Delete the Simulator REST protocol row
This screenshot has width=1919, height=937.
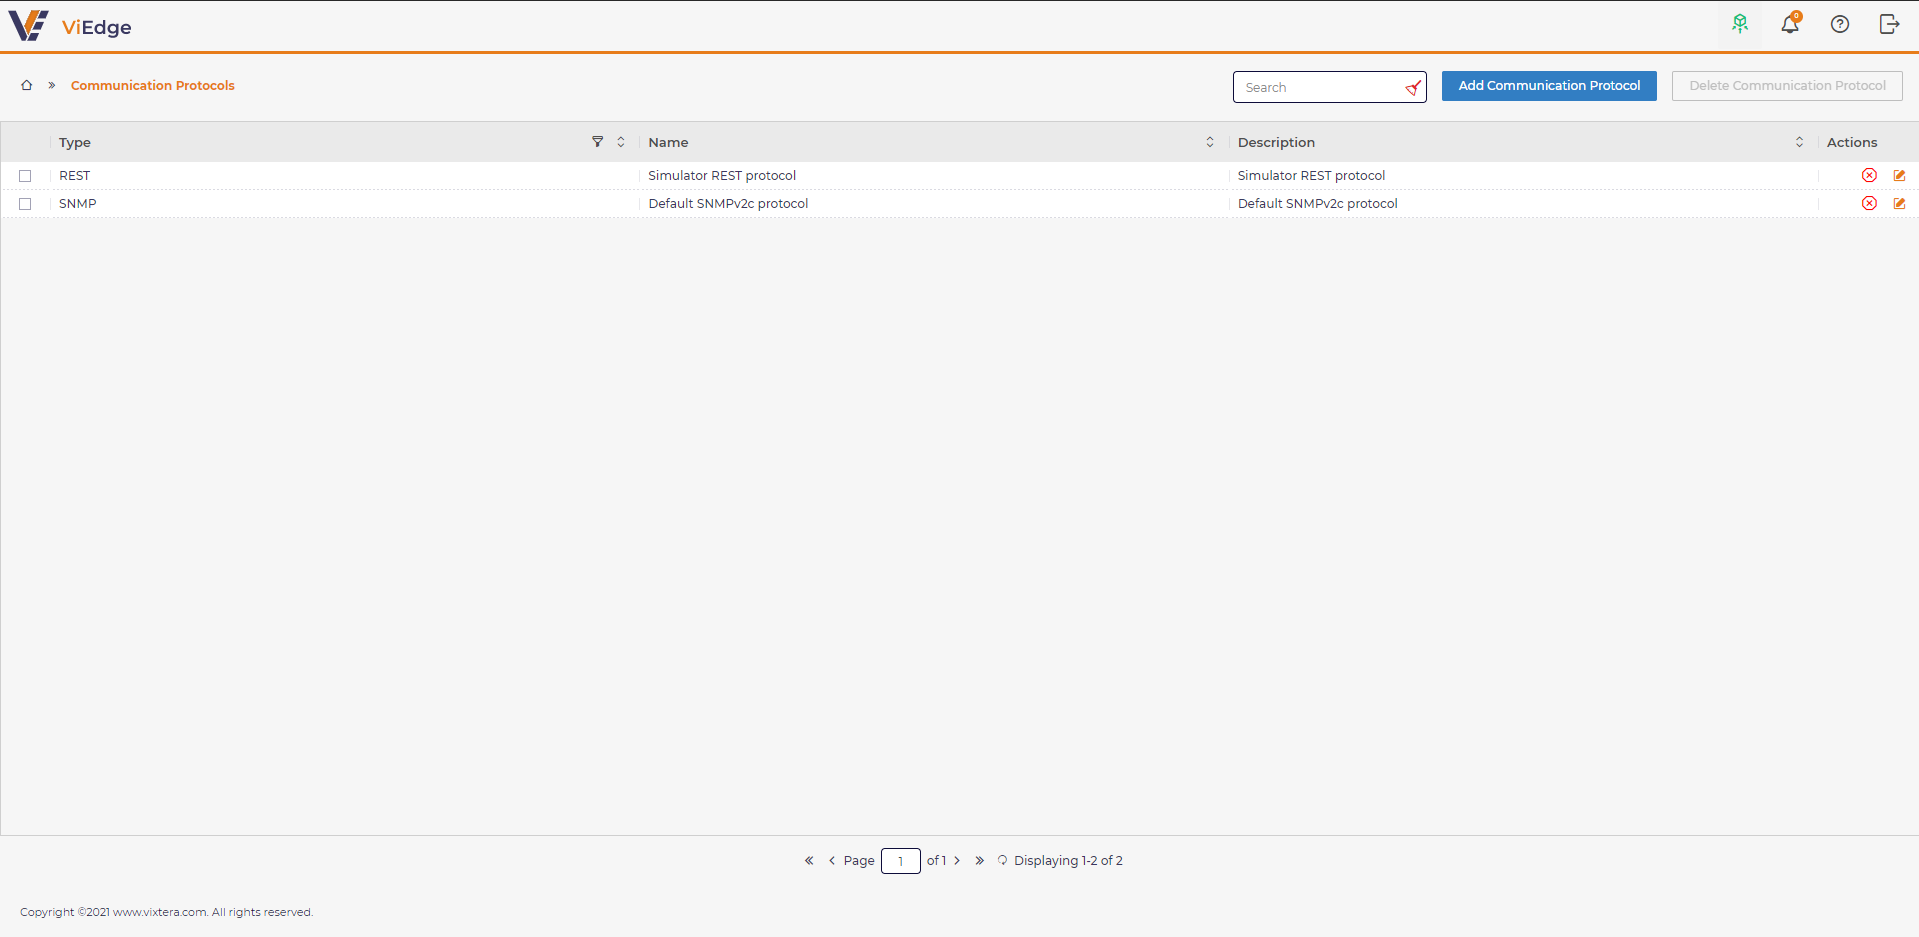[1869, 175]
